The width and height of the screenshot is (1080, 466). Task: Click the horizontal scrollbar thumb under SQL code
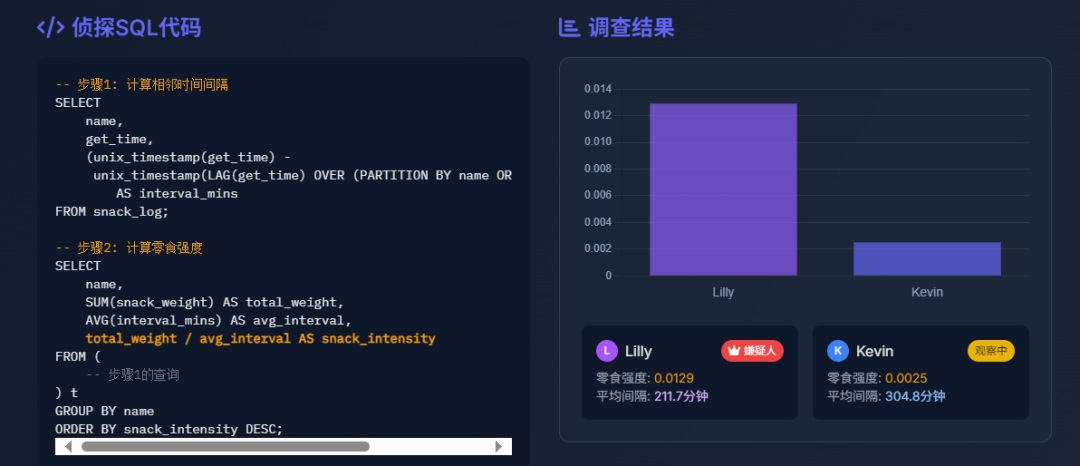click(x=225, y=446)
